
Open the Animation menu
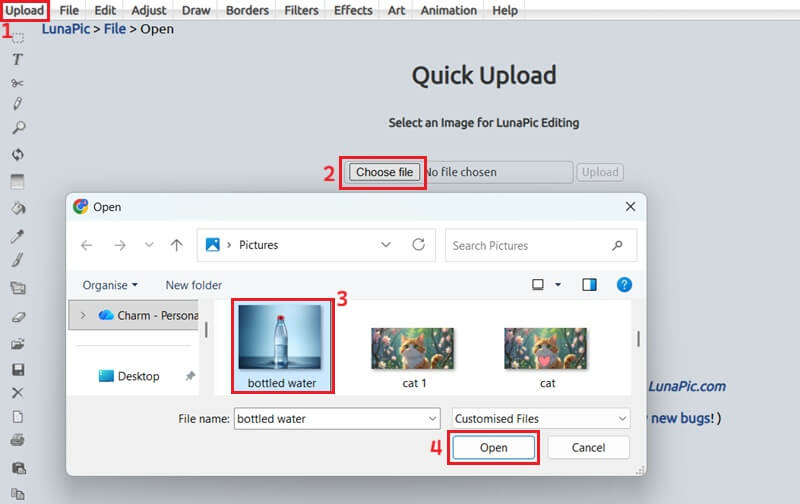448,10
